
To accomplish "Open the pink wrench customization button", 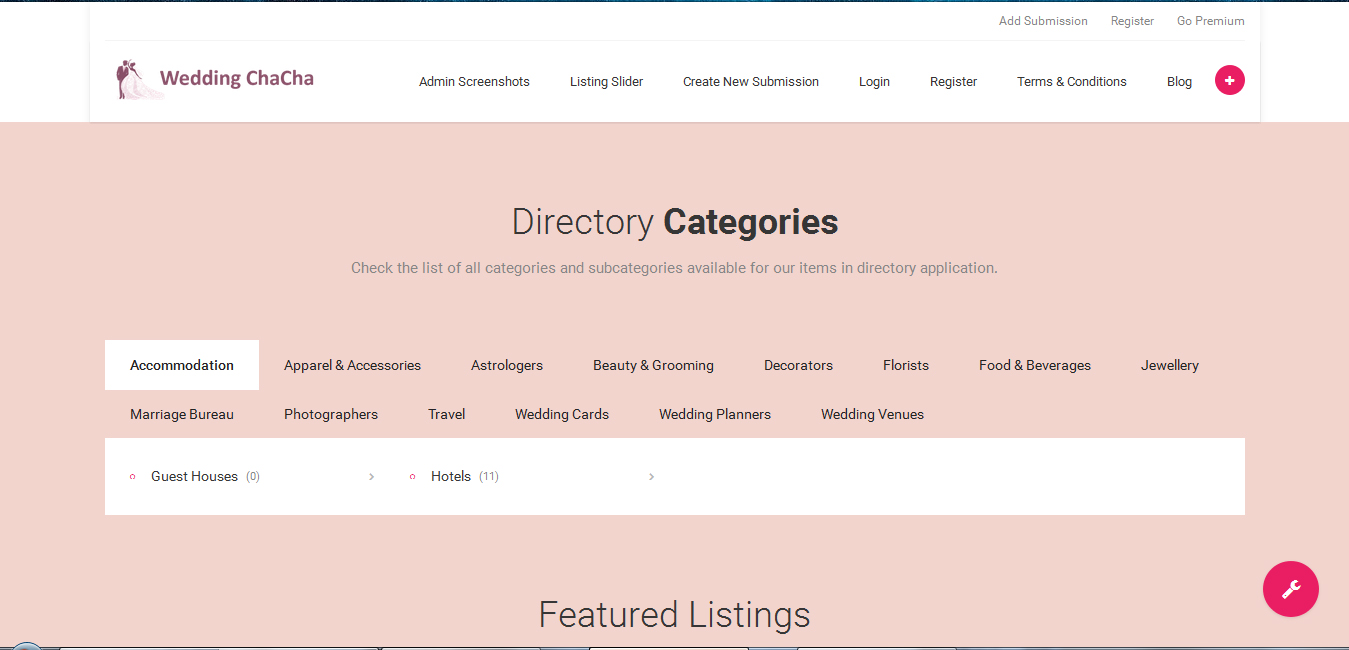I will coord(1290,589).
